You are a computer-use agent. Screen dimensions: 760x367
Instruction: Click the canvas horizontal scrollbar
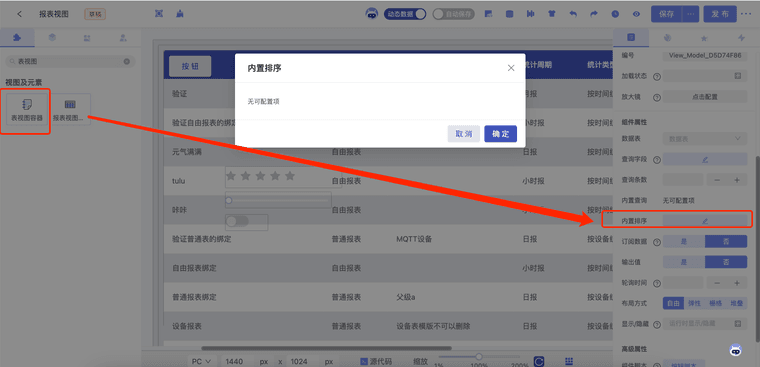tap(326, 348)
